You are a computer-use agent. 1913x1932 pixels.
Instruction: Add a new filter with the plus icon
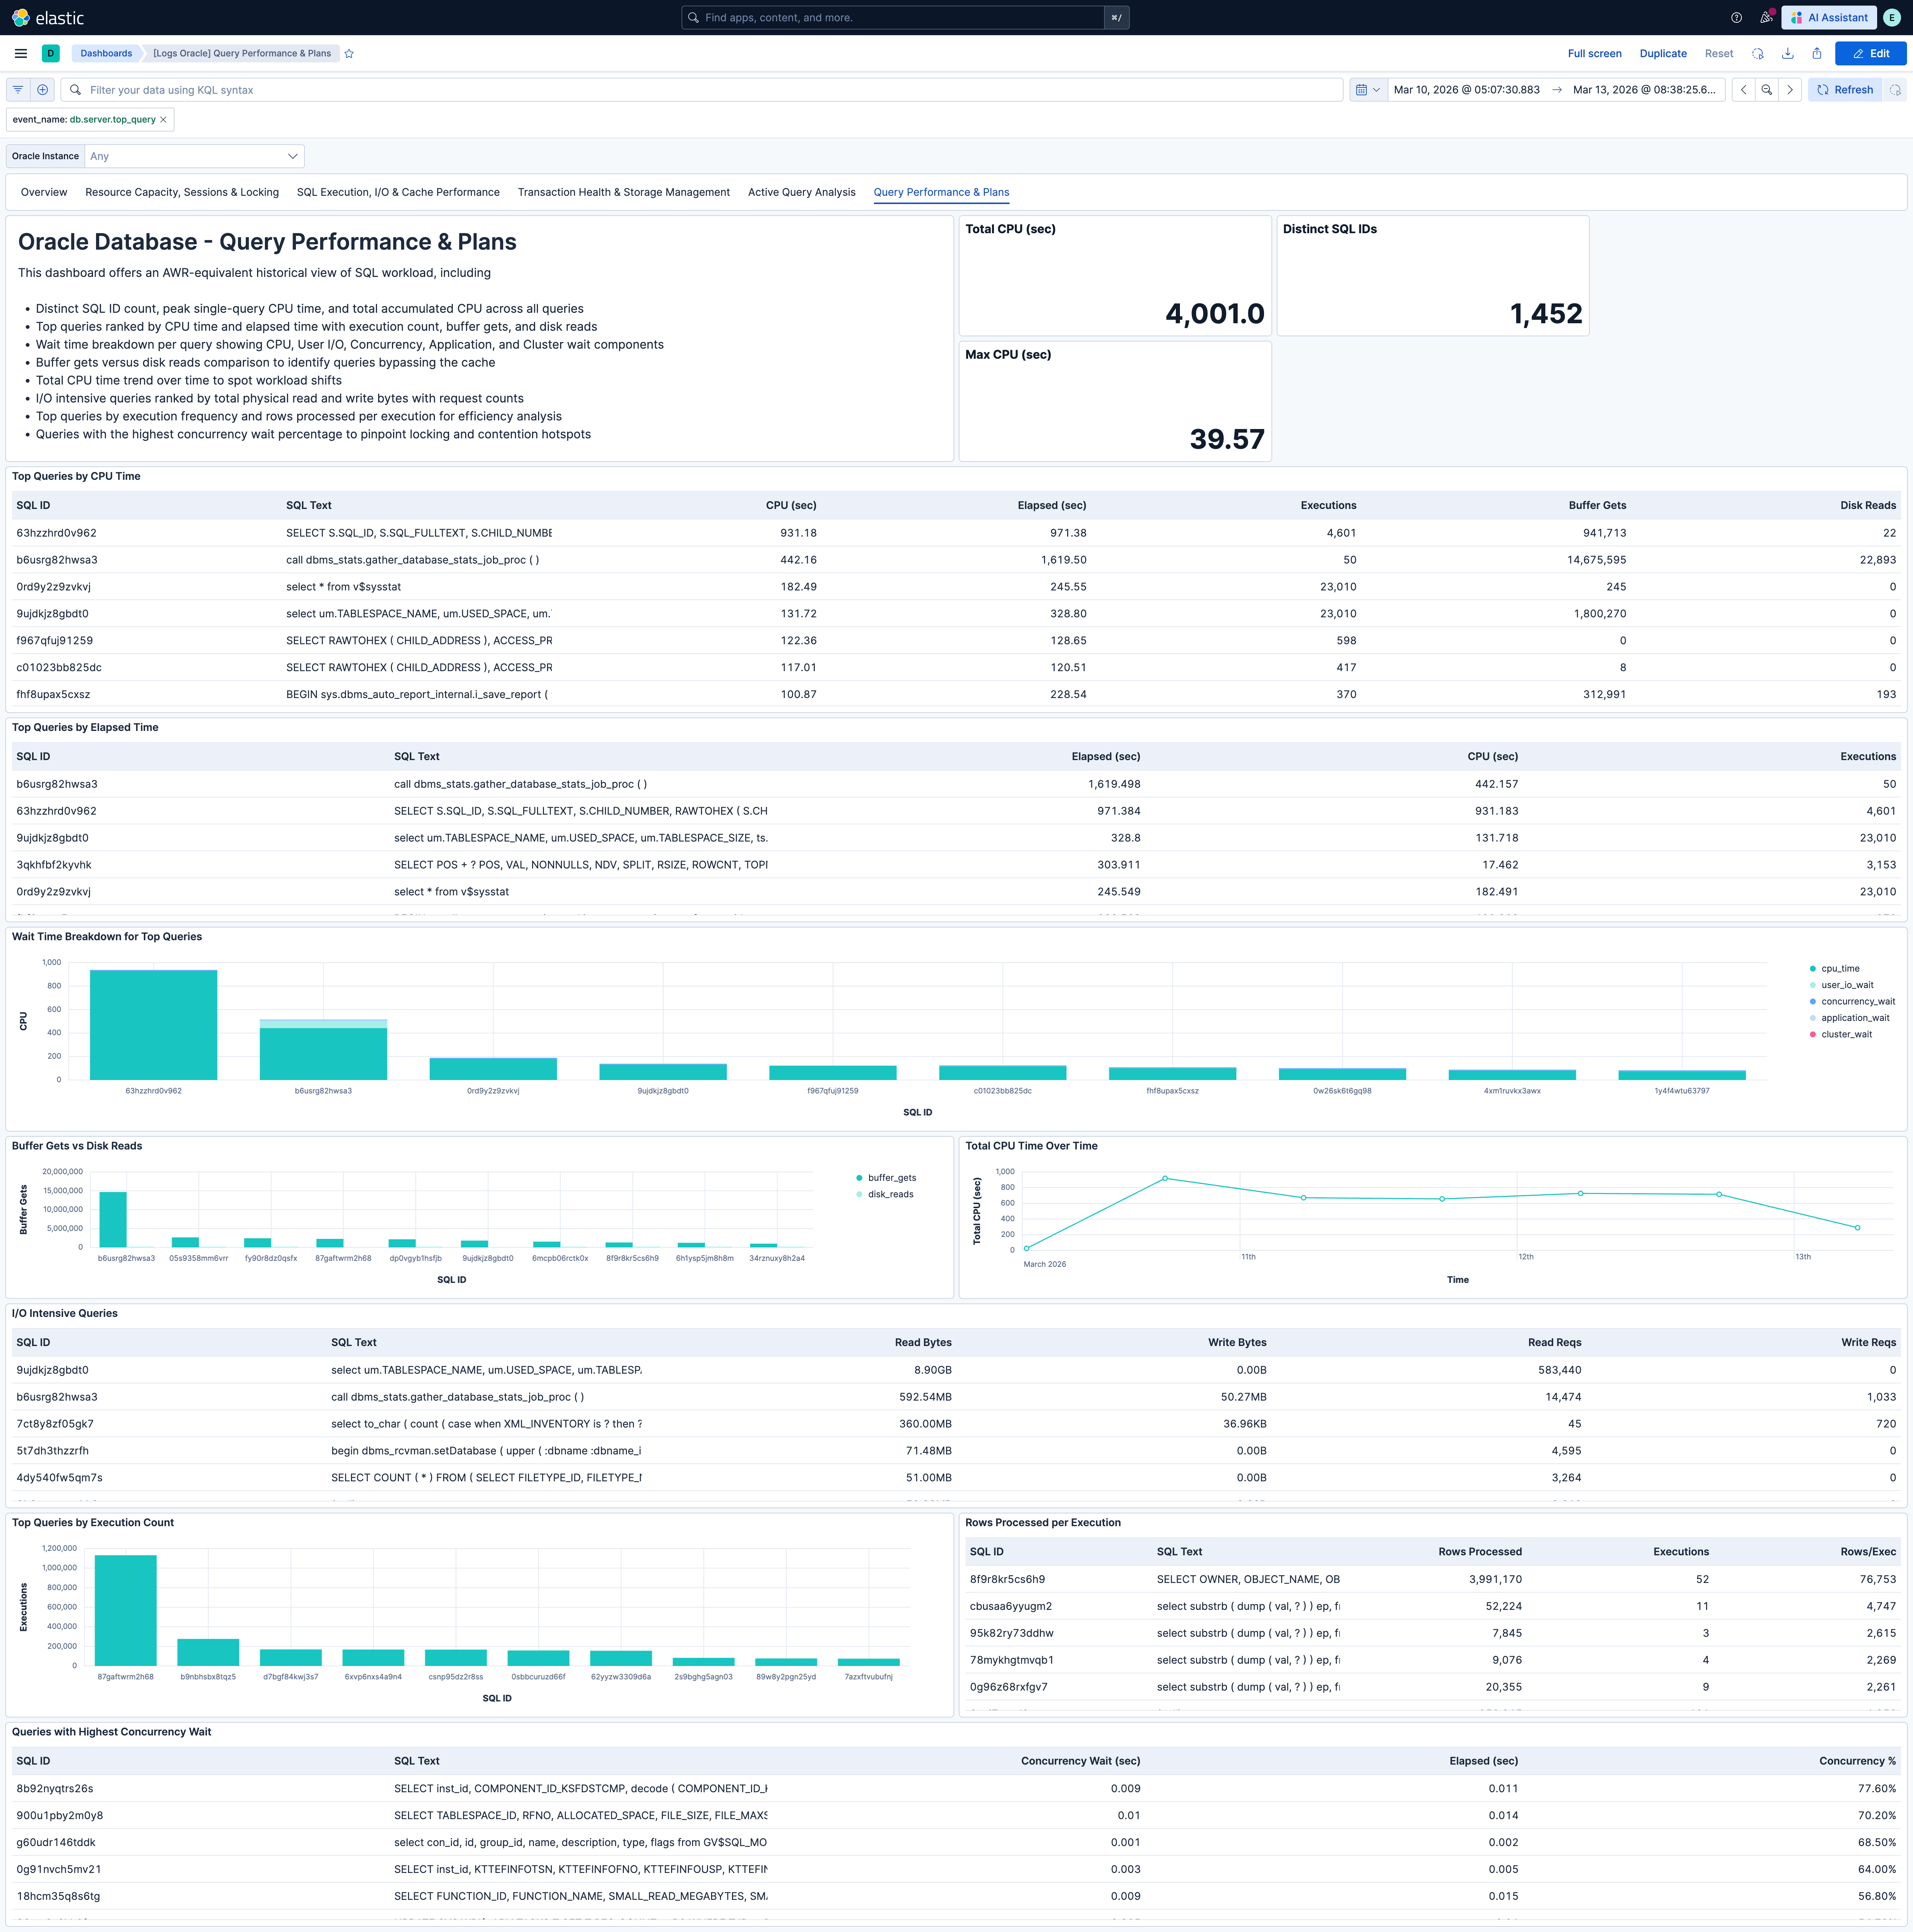pos(42,90)
